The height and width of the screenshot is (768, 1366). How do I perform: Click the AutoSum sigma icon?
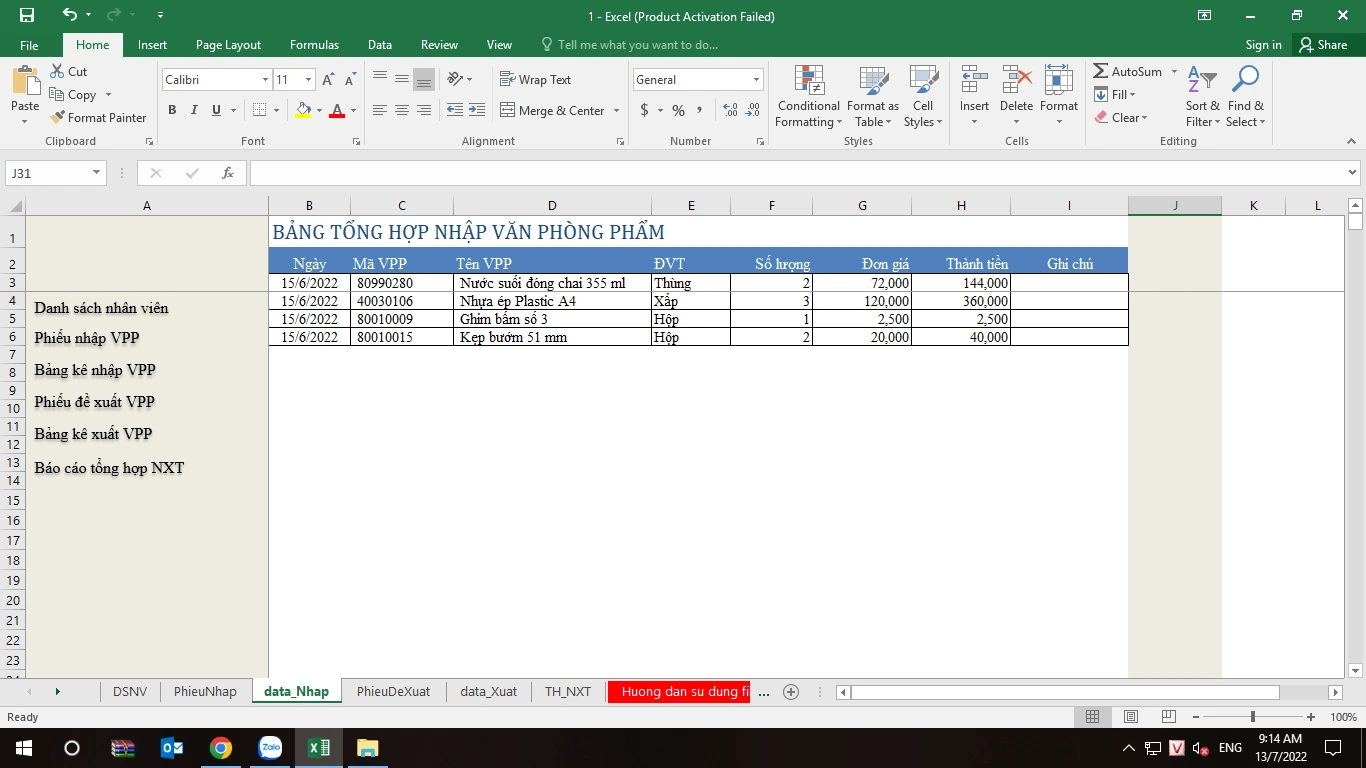[x=1101, y=72]
